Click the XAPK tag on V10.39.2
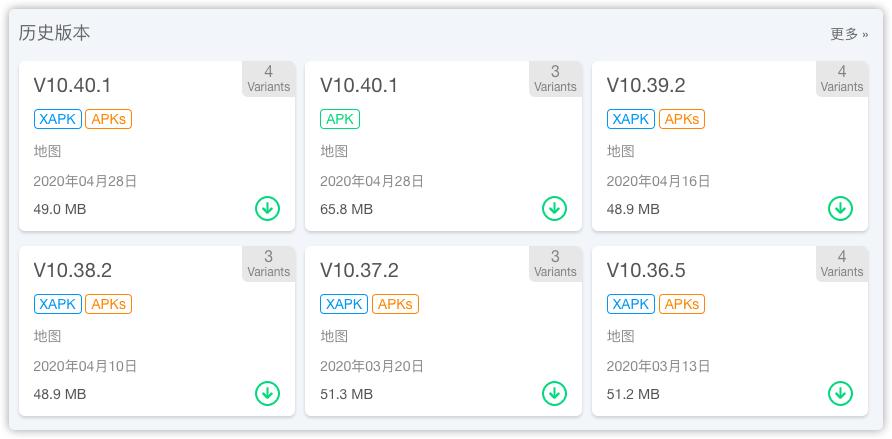The width and height of the screenshot is (892, 439). [x=630, y=119]
